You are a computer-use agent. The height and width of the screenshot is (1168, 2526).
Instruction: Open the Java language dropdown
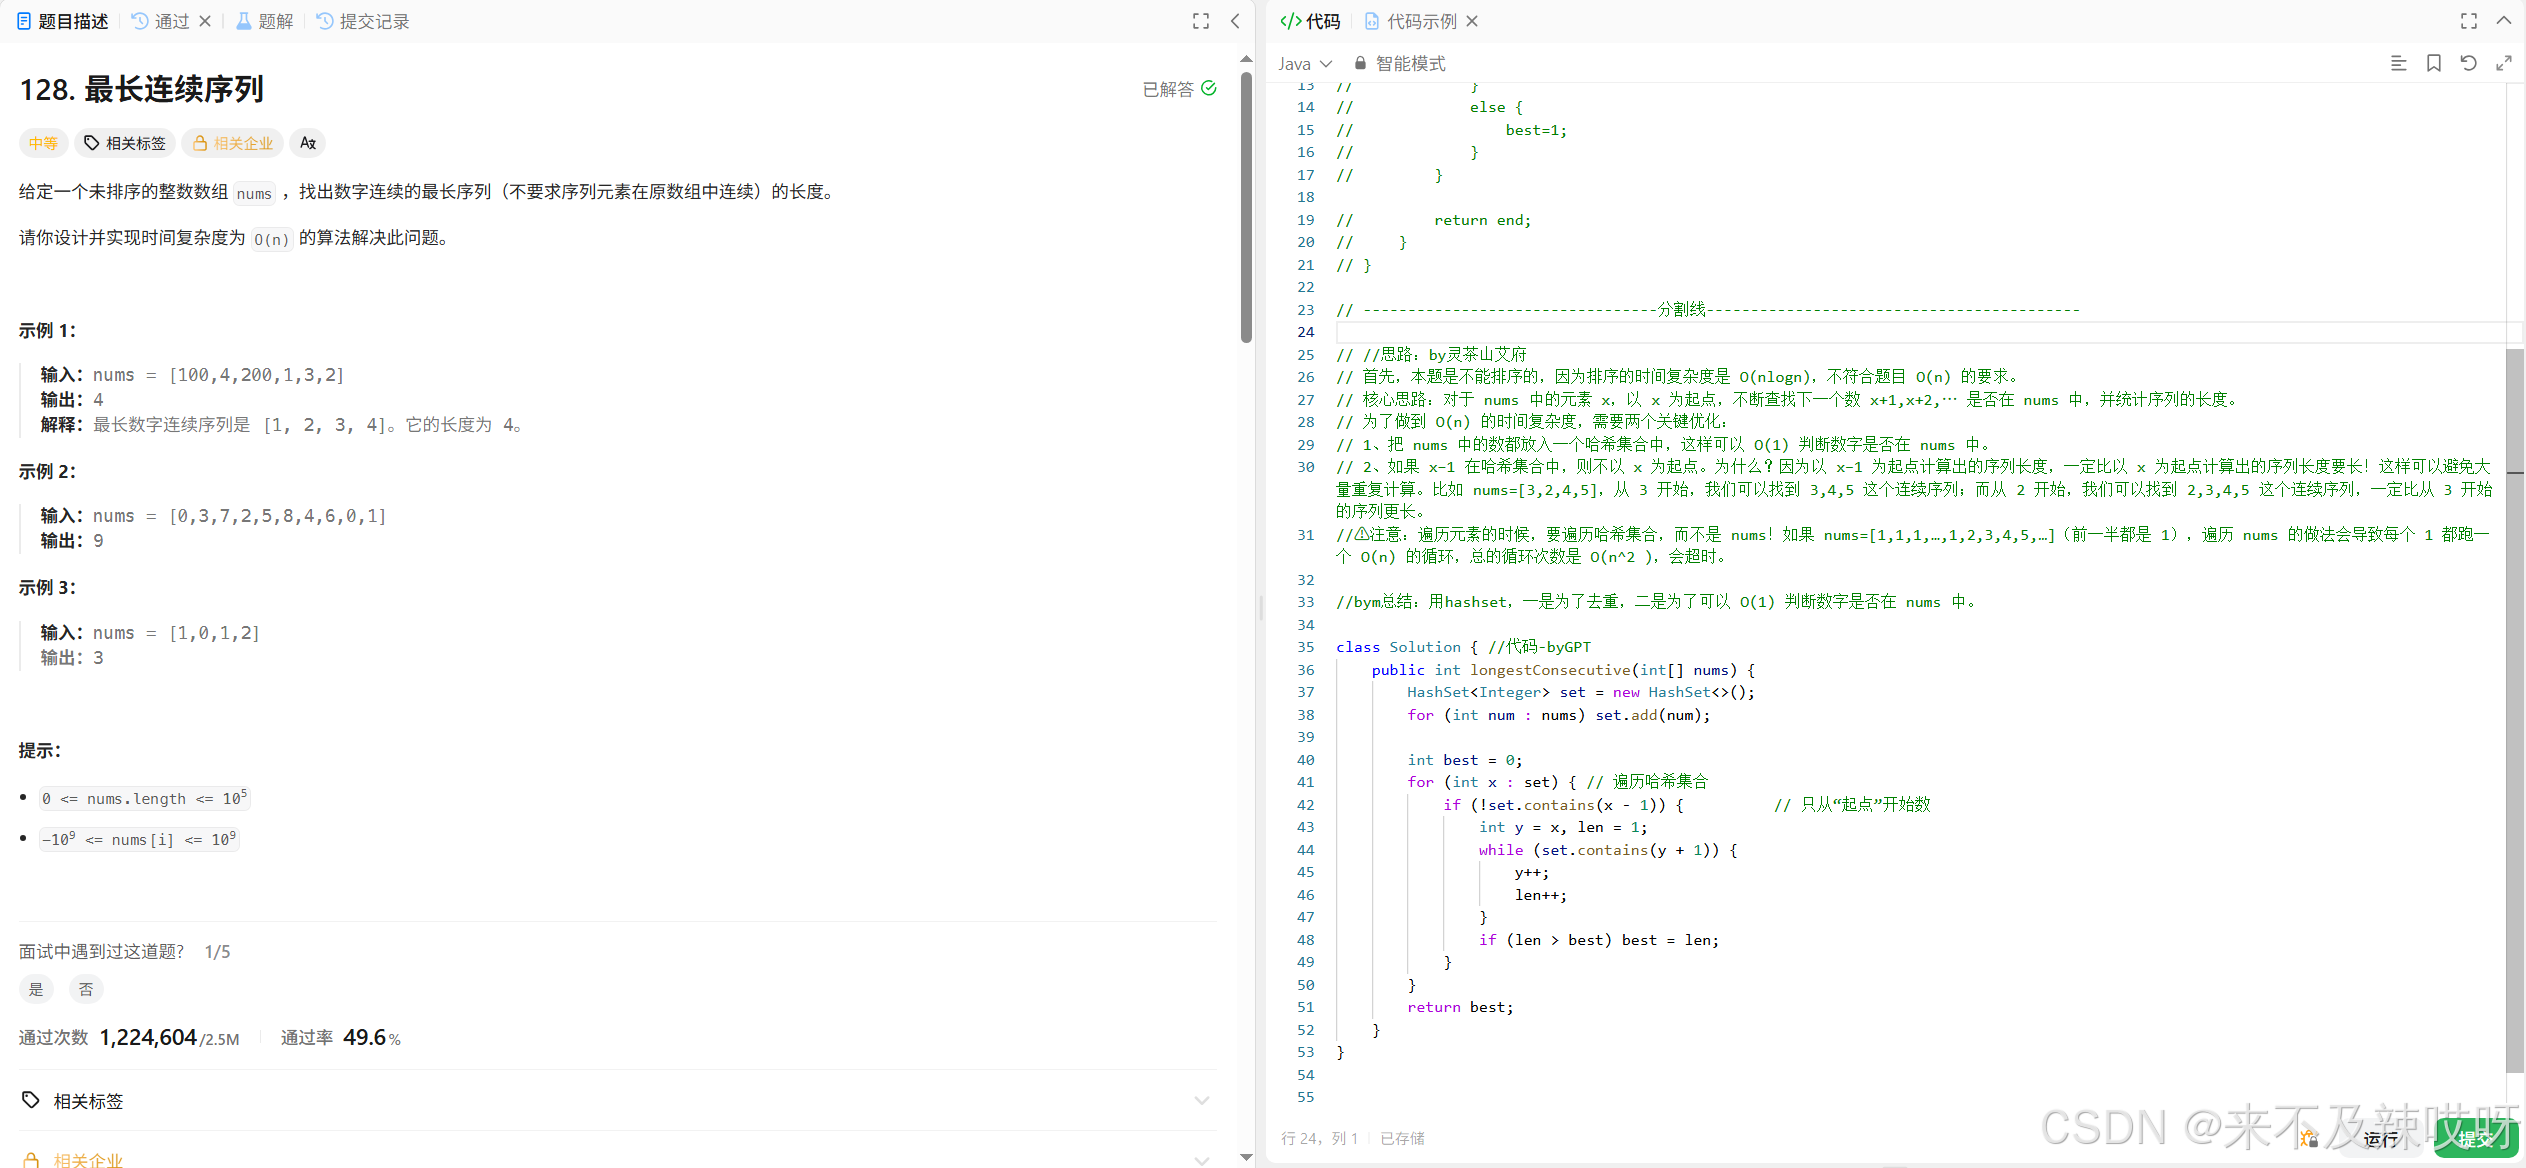point(1304,63)
